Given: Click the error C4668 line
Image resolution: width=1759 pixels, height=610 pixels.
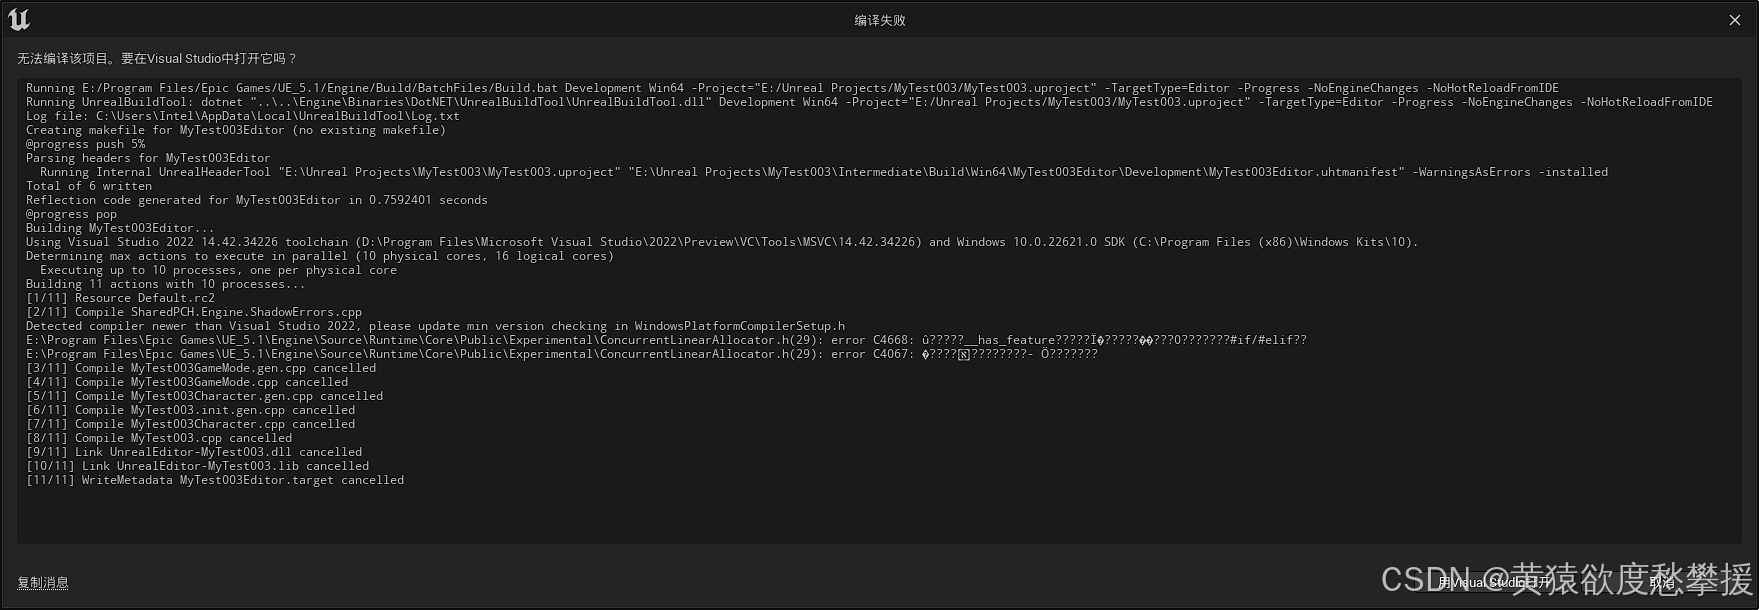Looking at the screenshot, I should tap(666, 340).
